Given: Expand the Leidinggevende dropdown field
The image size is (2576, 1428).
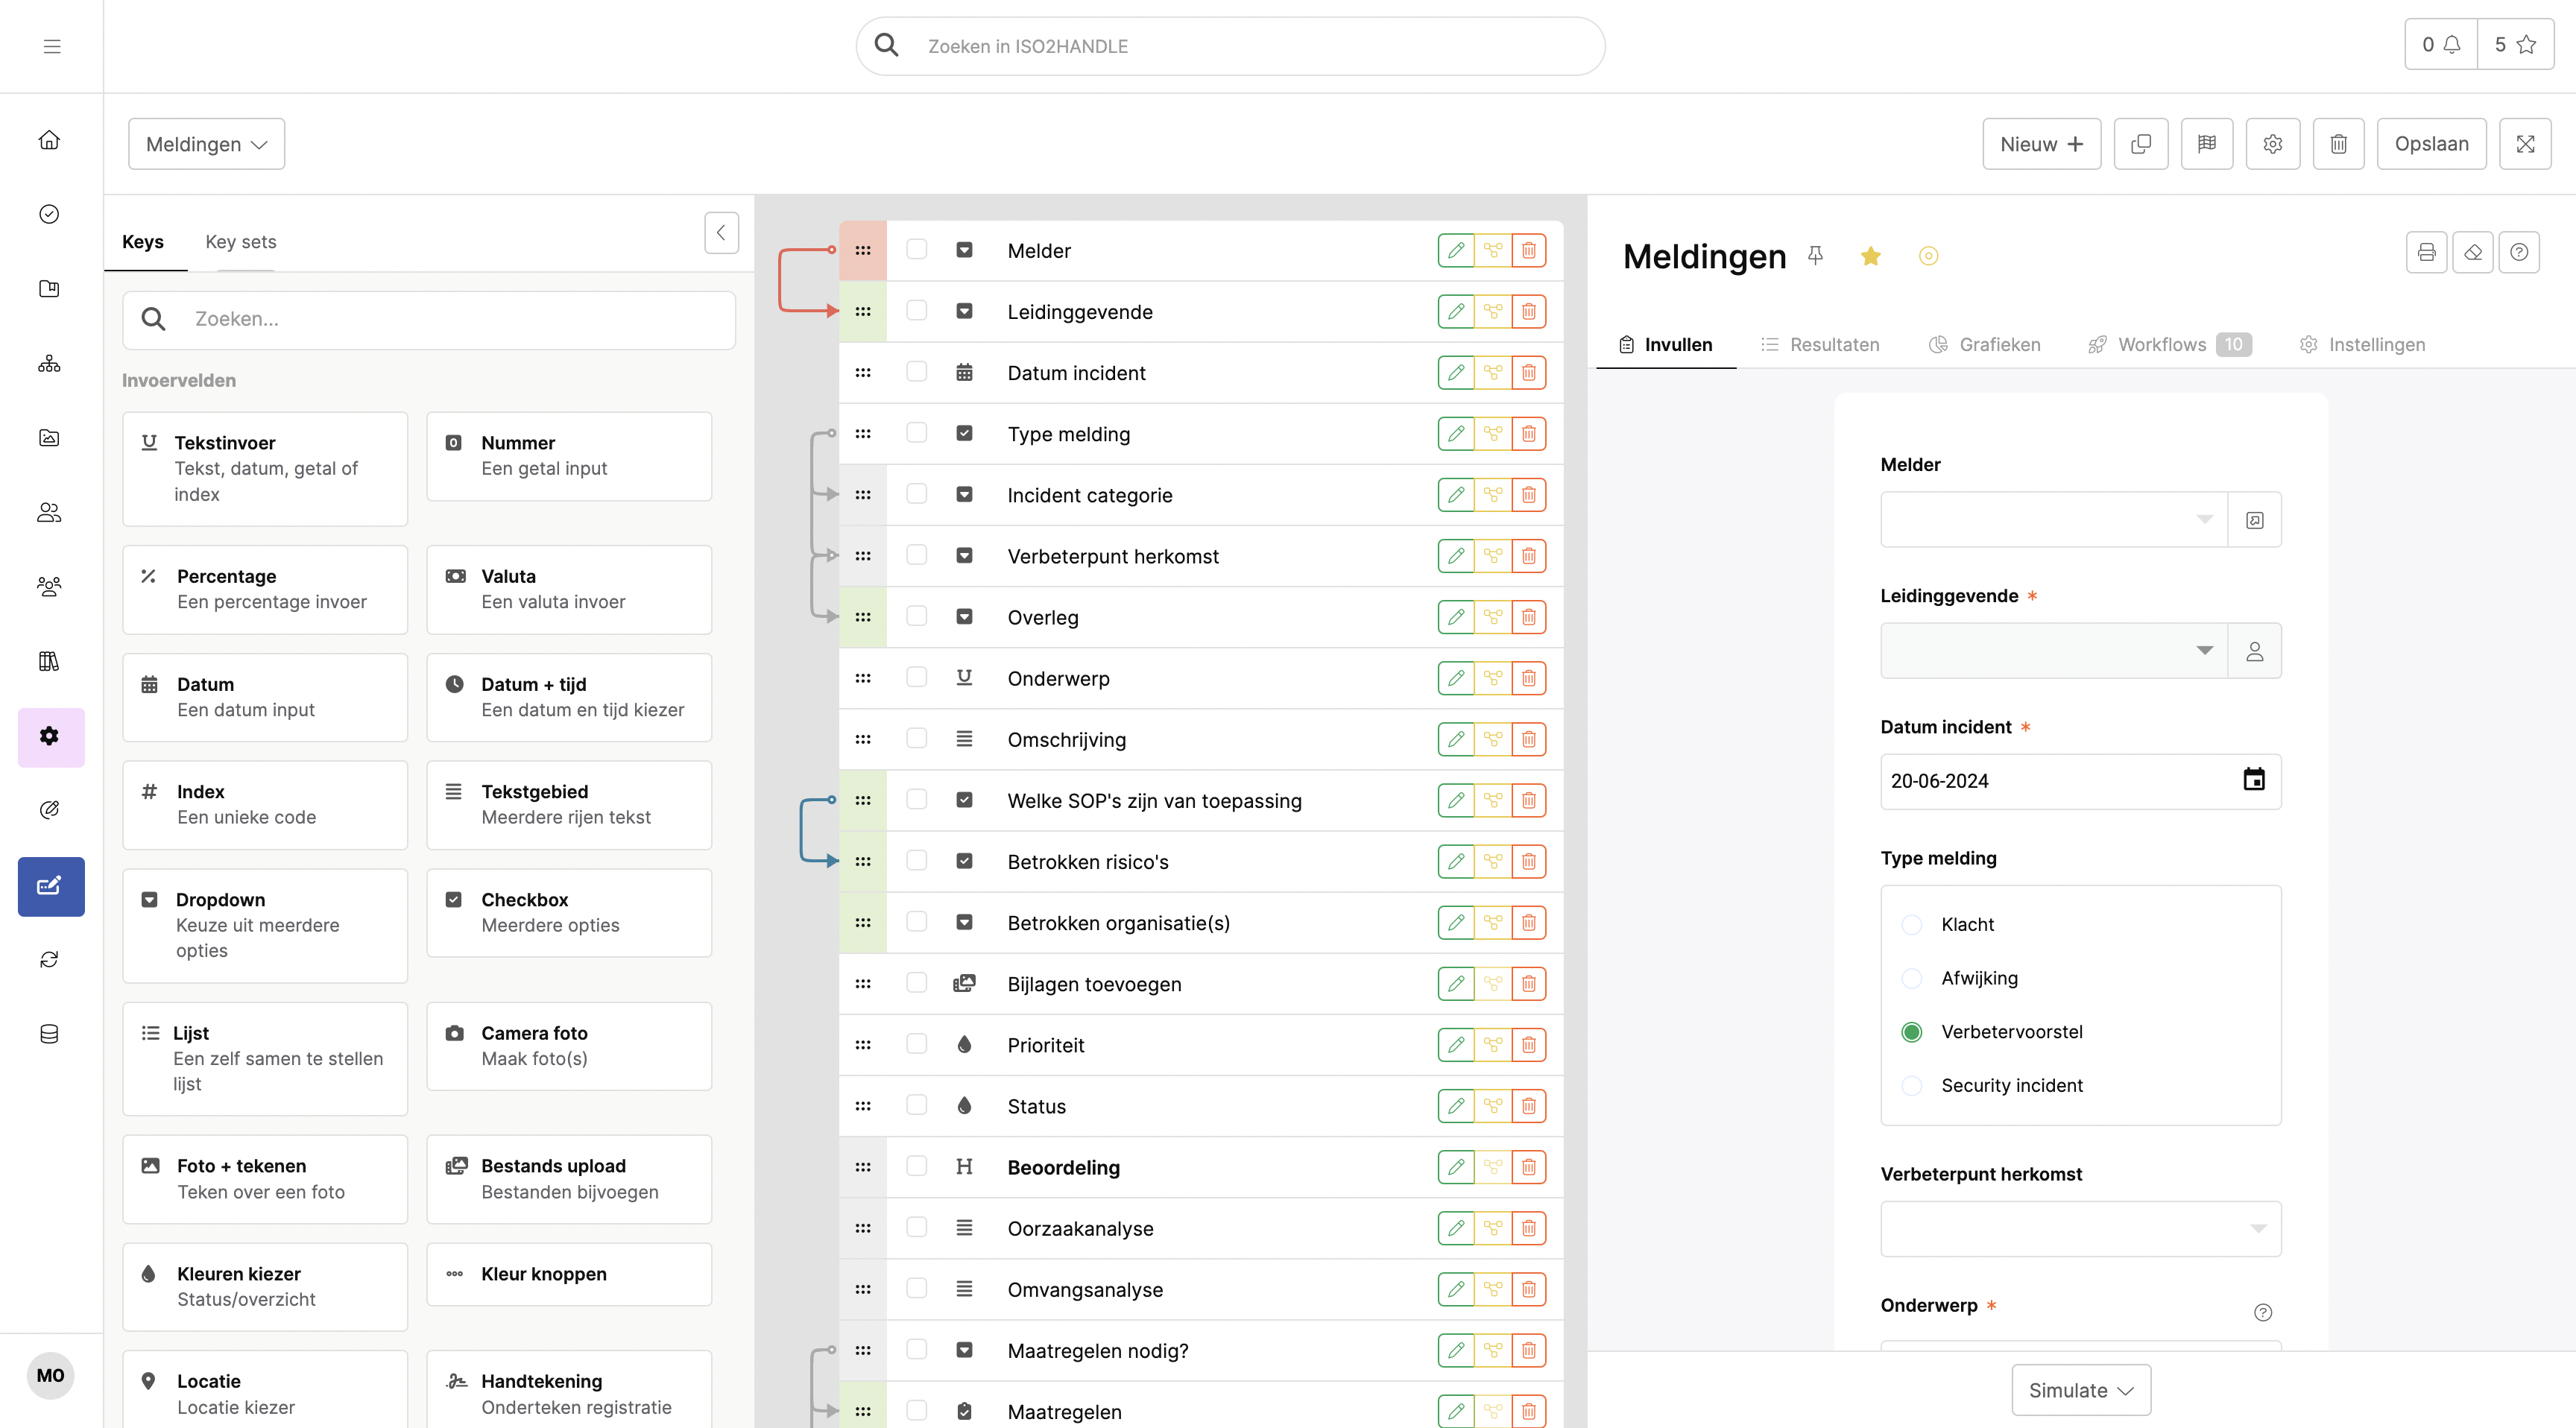Looking at the screenshot, I should (2203, 651).
